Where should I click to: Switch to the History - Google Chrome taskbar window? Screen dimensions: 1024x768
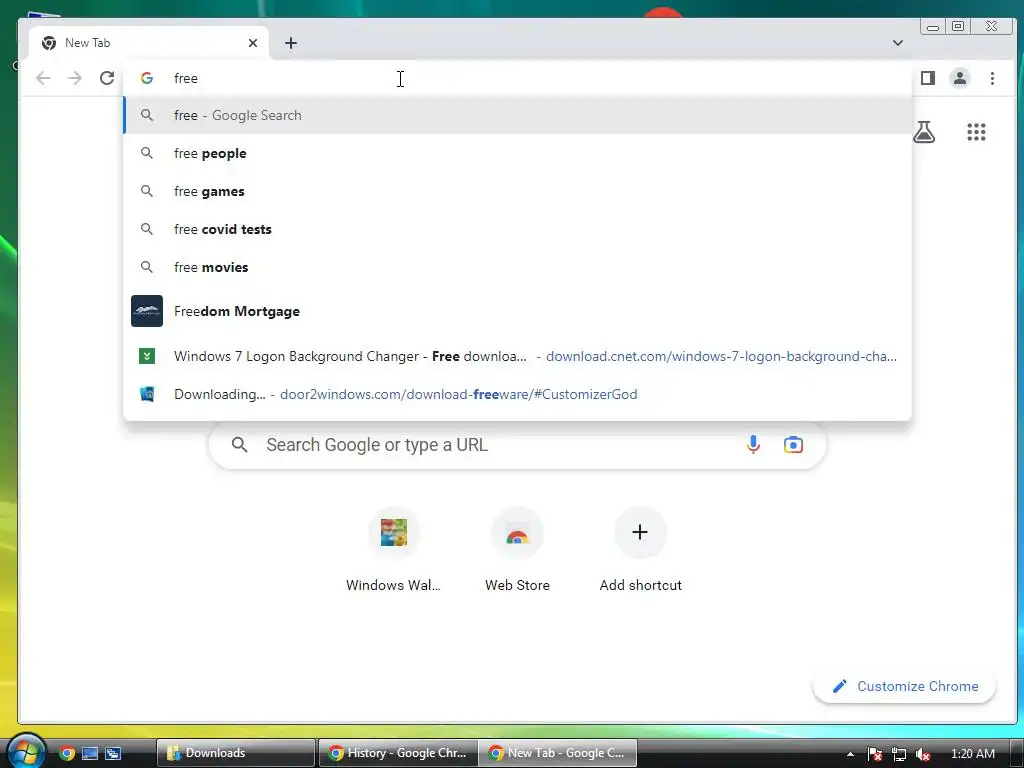397,753
